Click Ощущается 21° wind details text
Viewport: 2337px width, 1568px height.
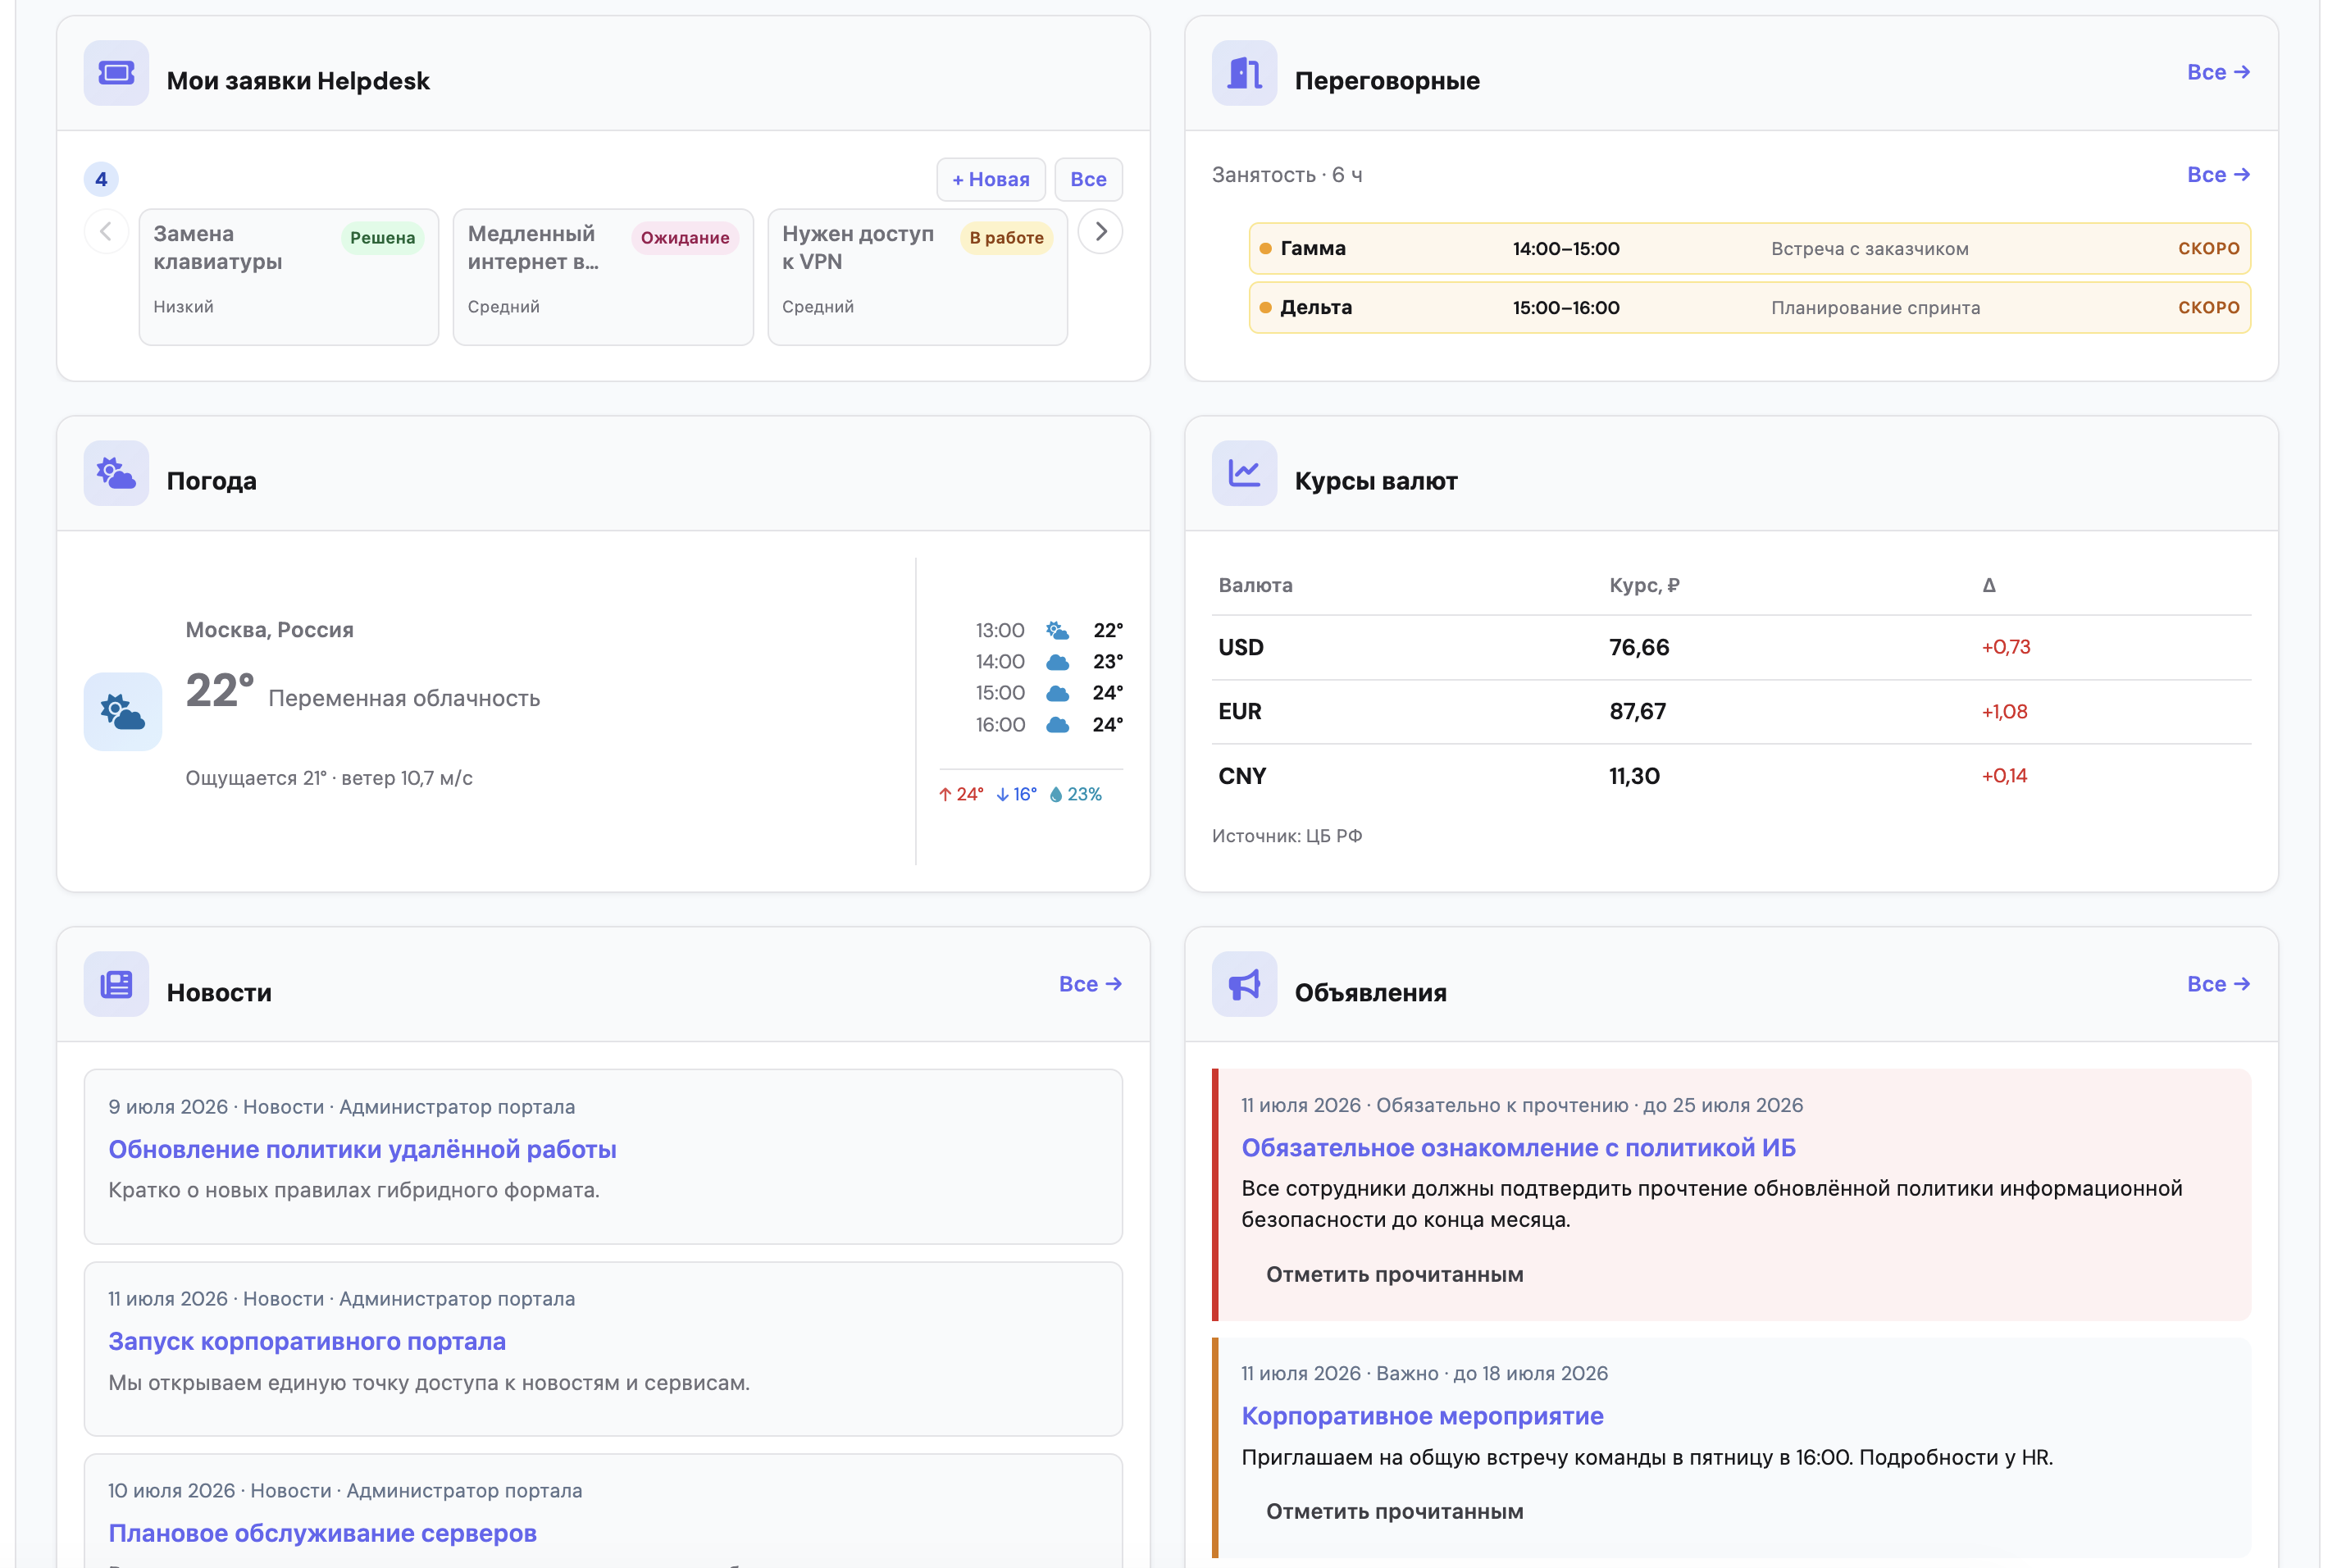329,779
